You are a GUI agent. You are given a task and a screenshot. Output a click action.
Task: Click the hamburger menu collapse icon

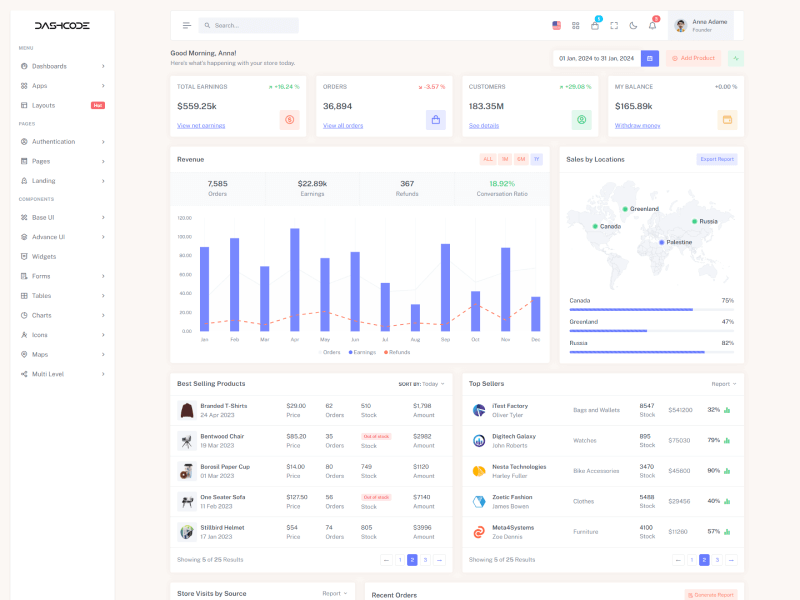point(186,25)
